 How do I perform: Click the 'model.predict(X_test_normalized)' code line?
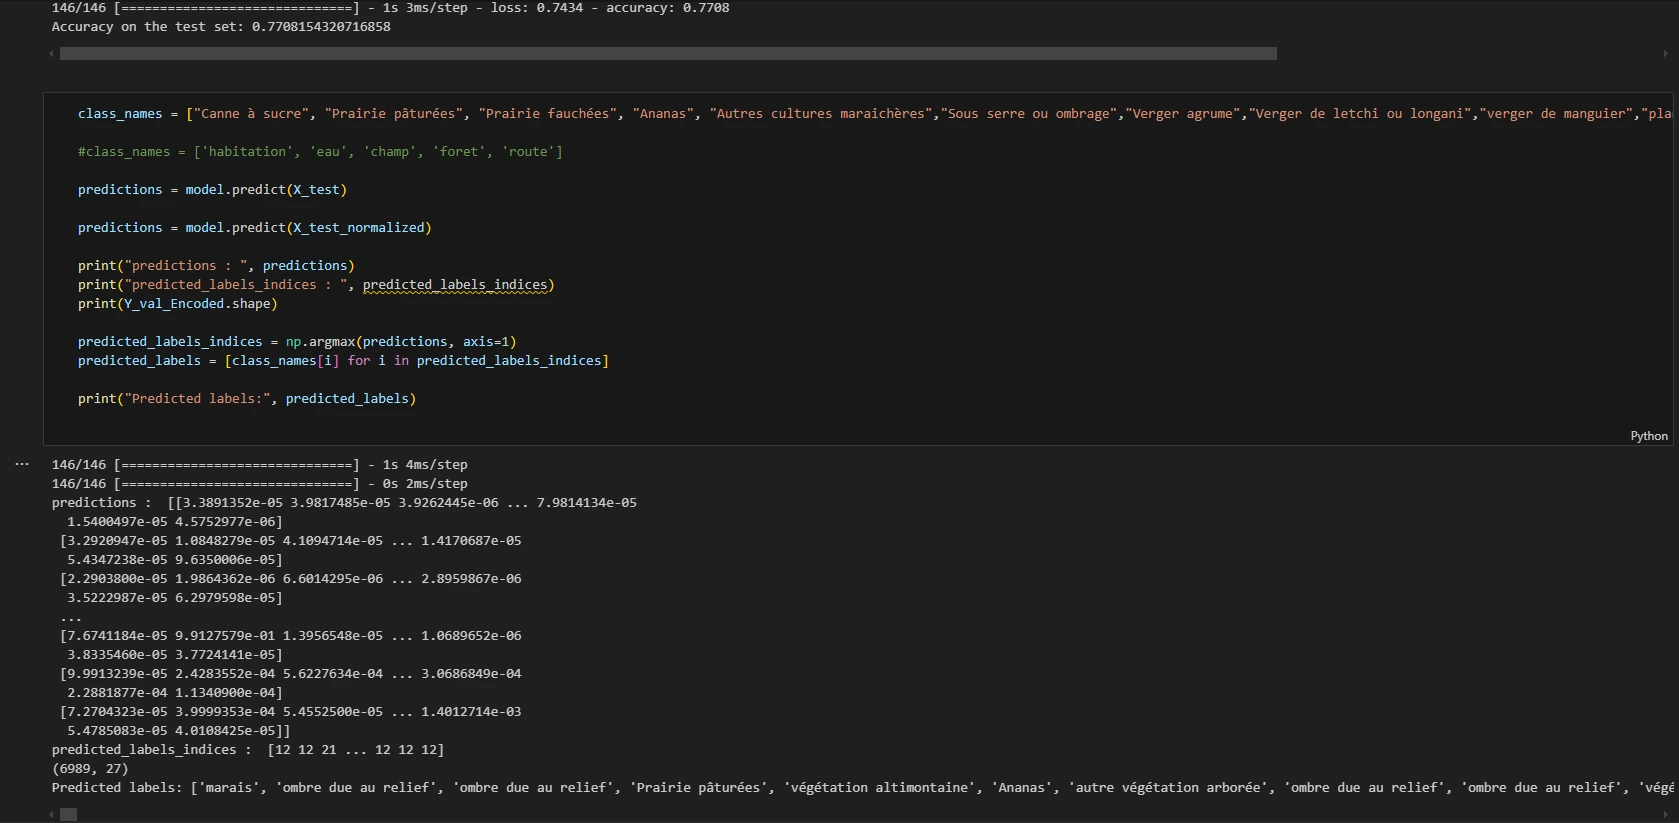(255, 228)
